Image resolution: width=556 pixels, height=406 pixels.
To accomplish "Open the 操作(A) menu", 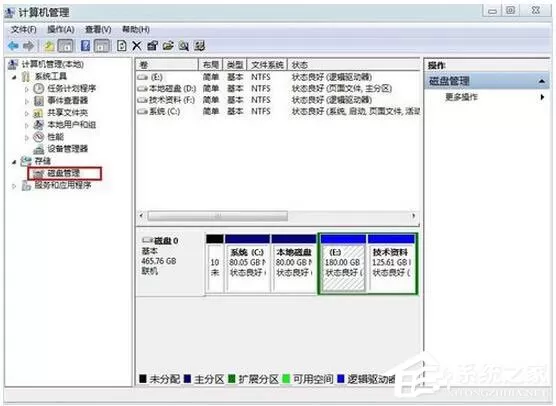I will click(61, 29).
